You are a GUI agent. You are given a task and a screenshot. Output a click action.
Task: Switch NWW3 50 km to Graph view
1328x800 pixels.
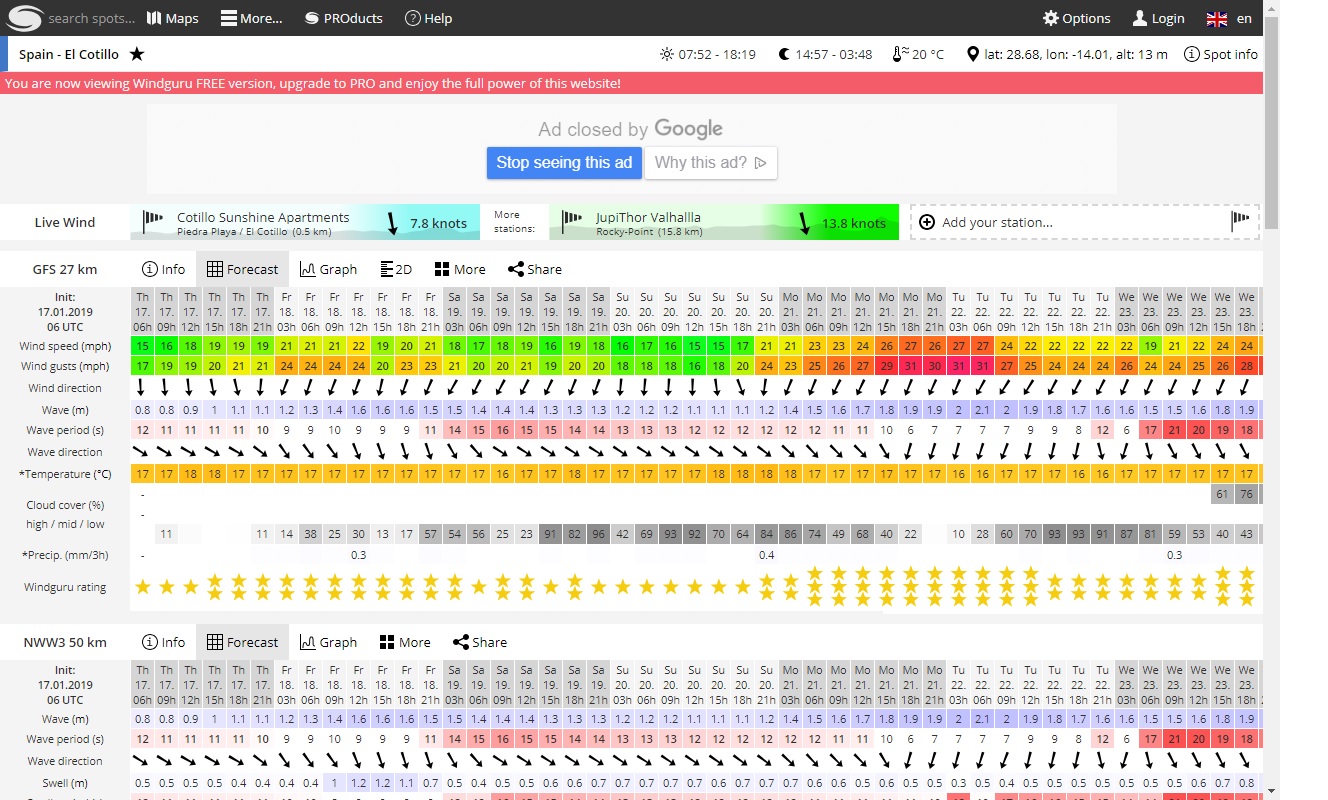(328, 642)
